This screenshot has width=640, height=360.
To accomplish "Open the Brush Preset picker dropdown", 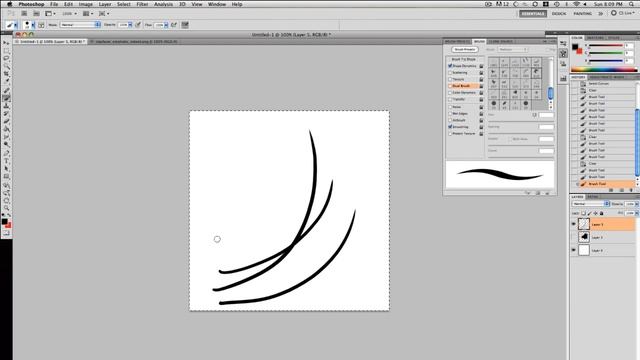I will click(33, 25).
